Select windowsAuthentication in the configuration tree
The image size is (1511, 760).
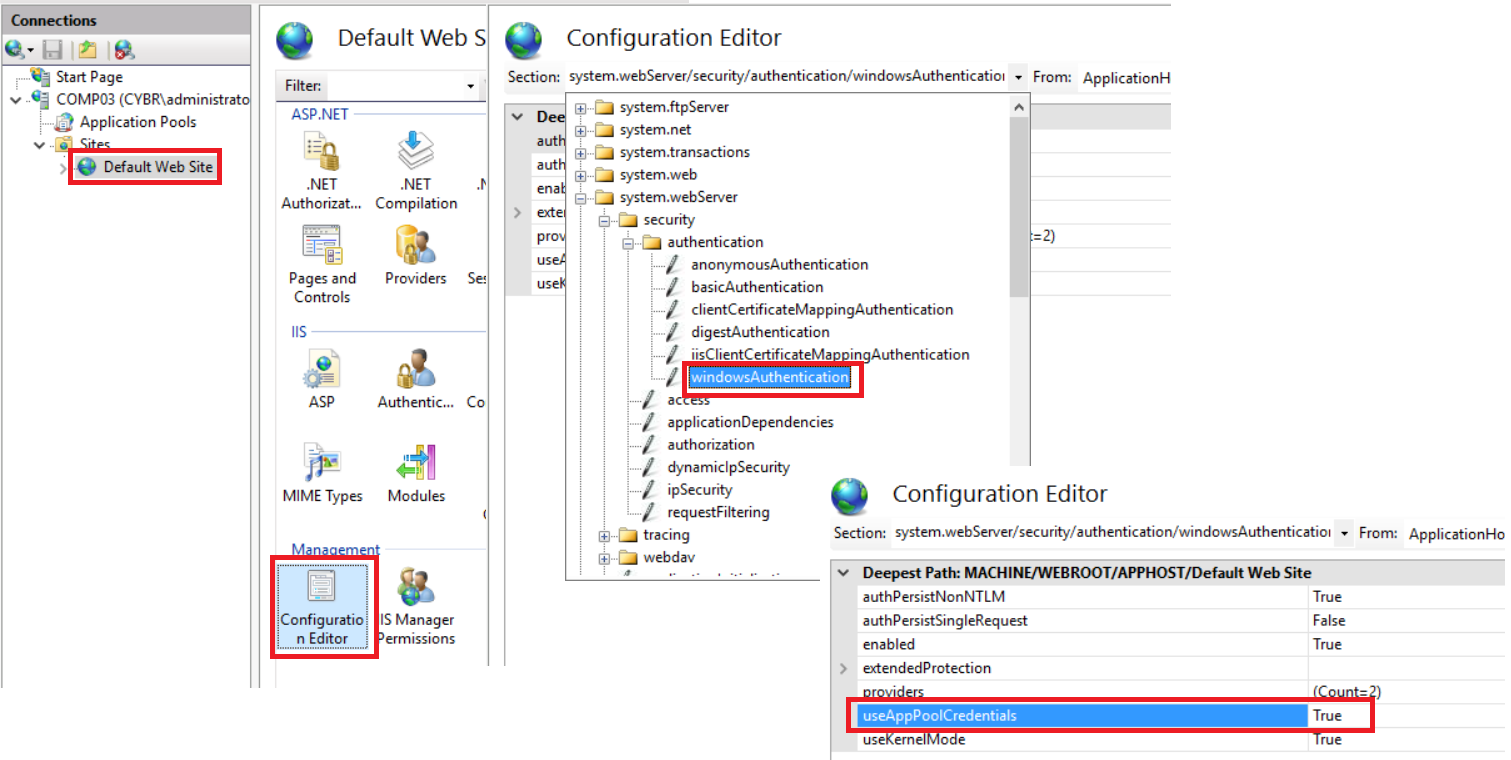(770, 378)
